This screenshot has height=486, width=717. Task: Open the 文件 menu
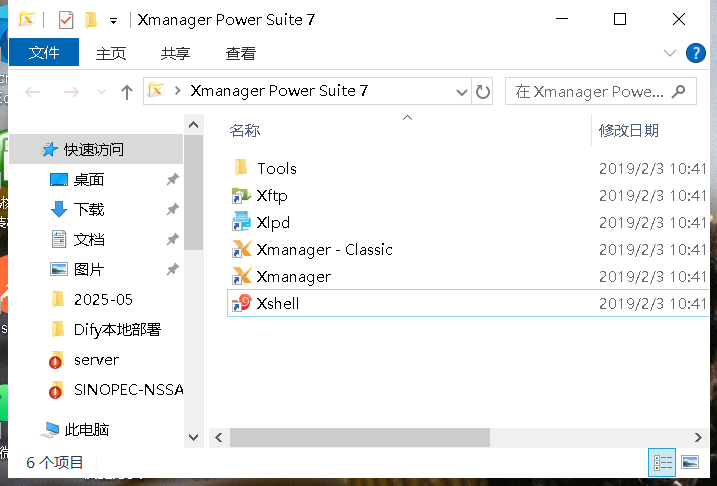click(x=44, y=54)
